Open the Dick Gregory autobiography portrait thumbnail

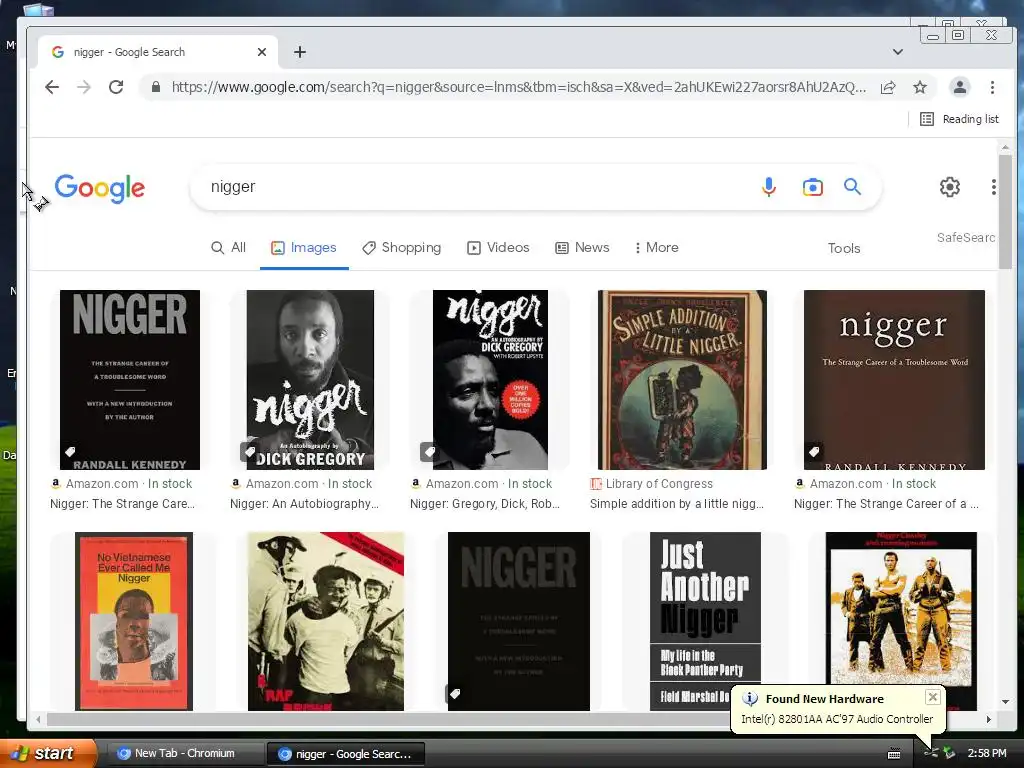[x=310, y=379]
